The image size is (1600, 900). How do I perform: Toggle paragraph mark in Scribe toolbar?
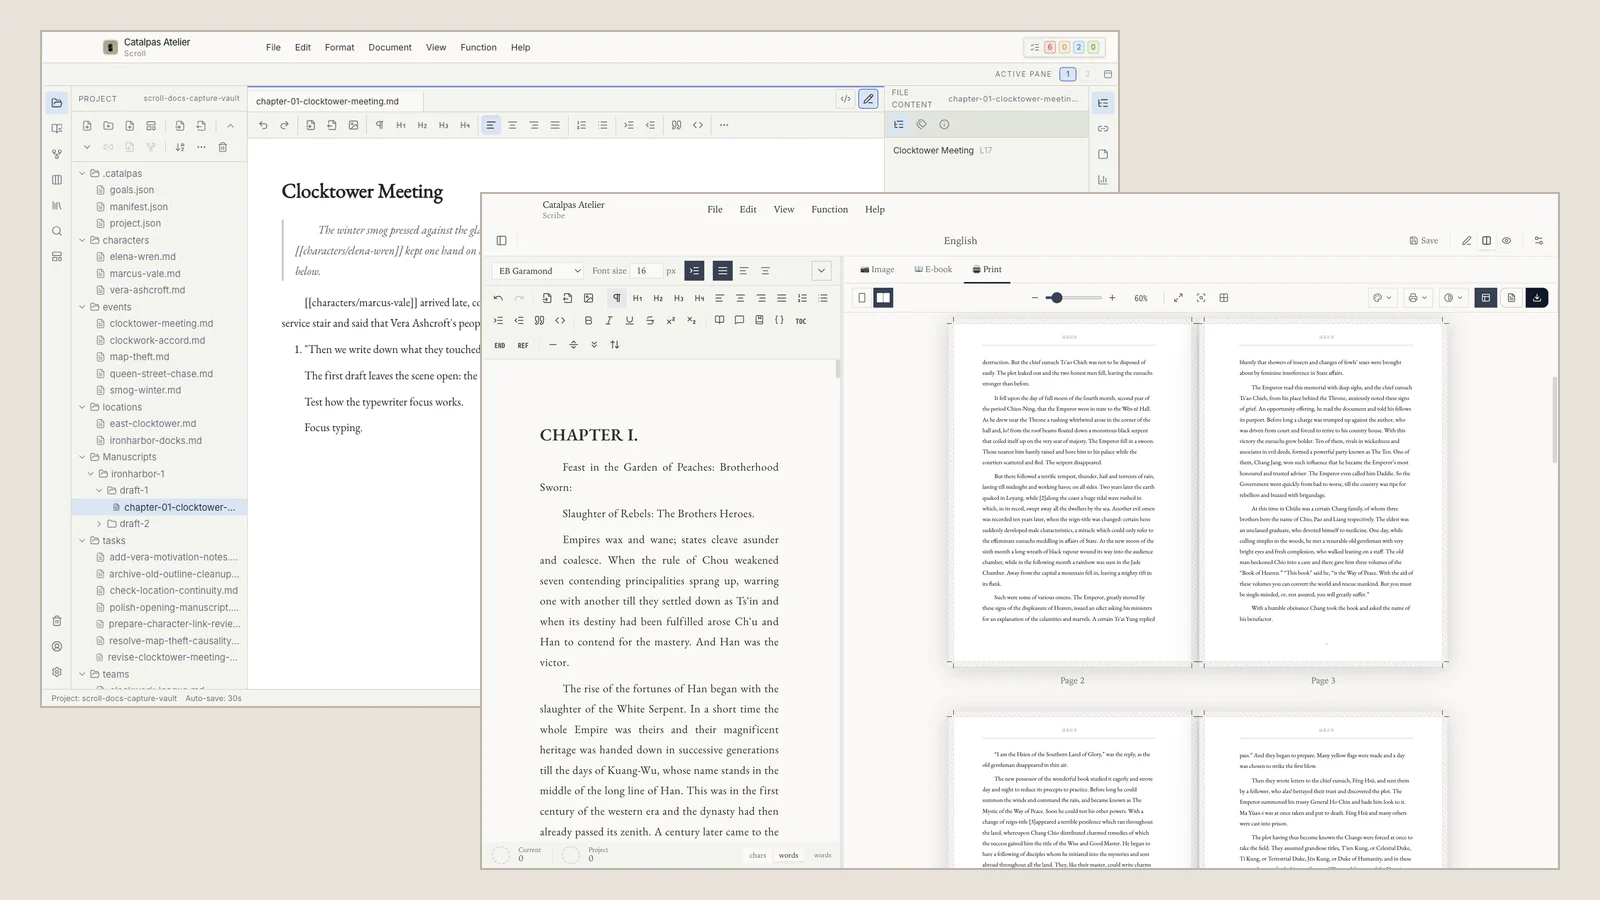click(x=616, y=298)
